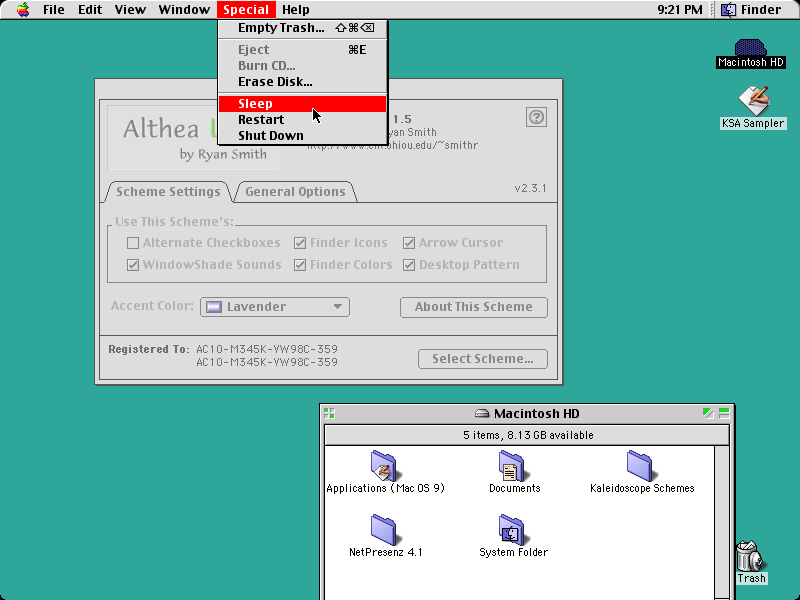Image resolution: width=800 pixels, height=600 pixels.
Task: Close the Special menu from menu bar
Action: [246, 10]
